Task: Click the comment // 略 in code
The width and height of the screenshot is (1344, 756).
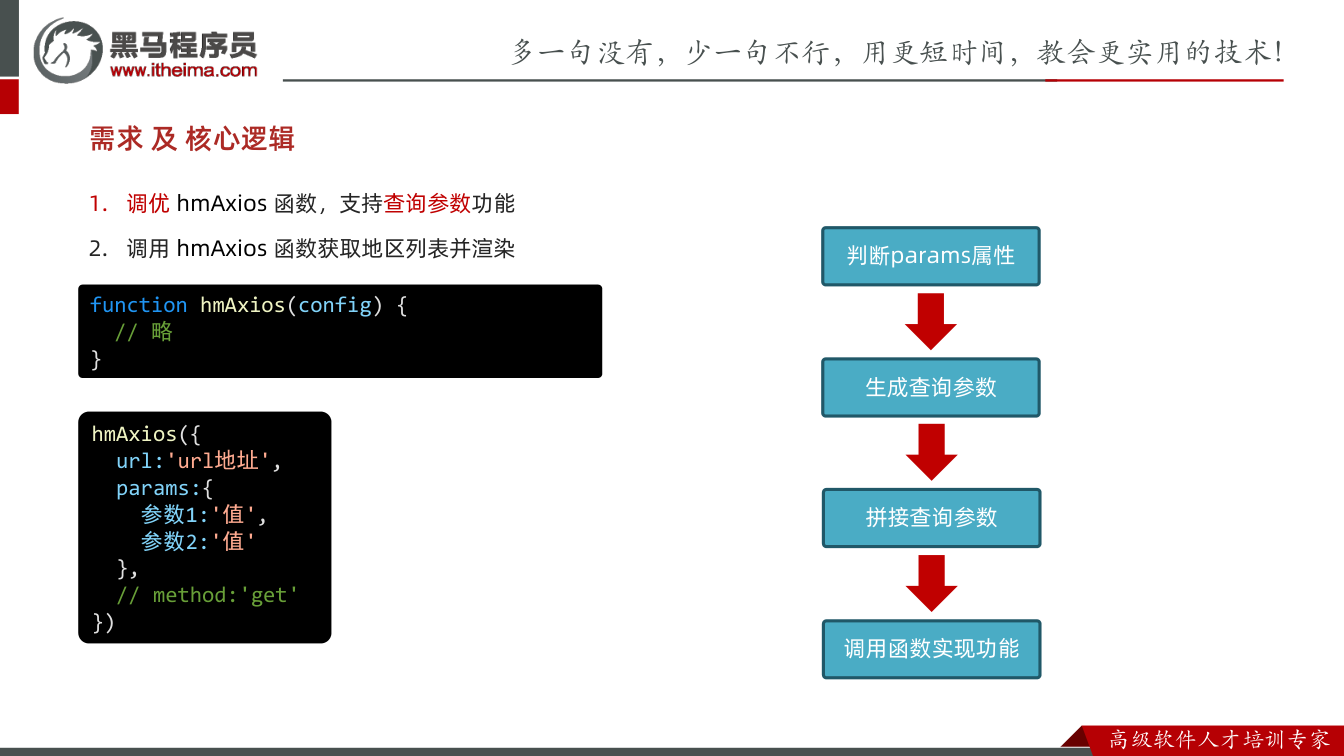Action: (x=144, y=332)
